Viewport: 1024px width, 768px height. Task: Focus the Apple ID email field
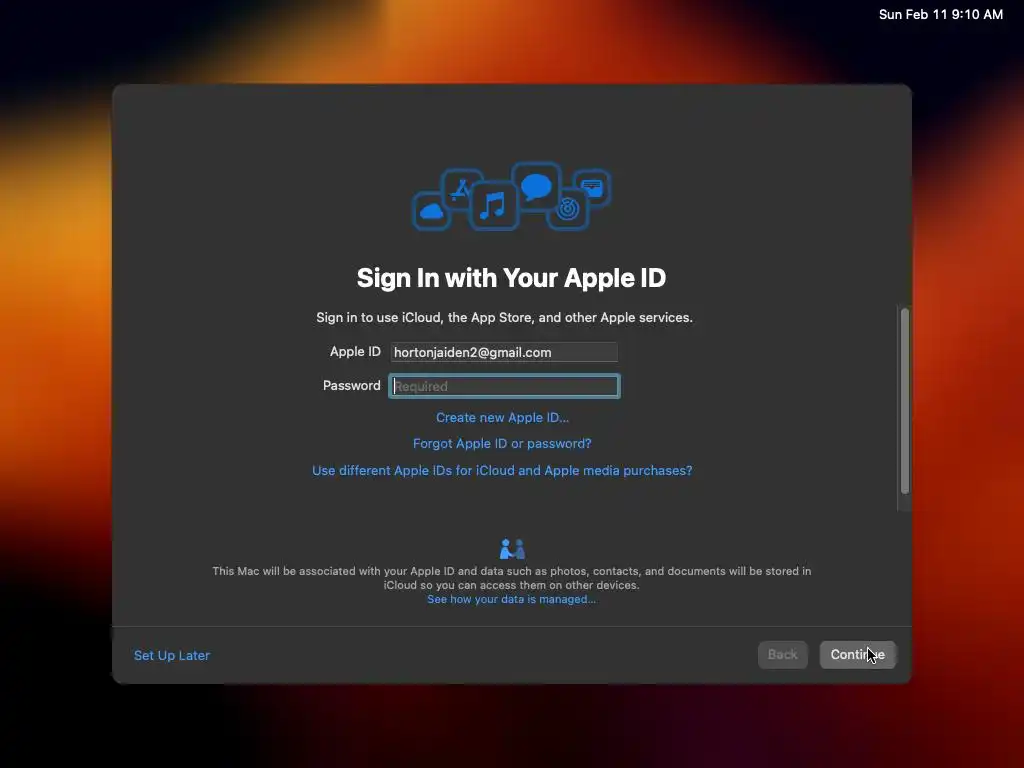tap(504, 352)
